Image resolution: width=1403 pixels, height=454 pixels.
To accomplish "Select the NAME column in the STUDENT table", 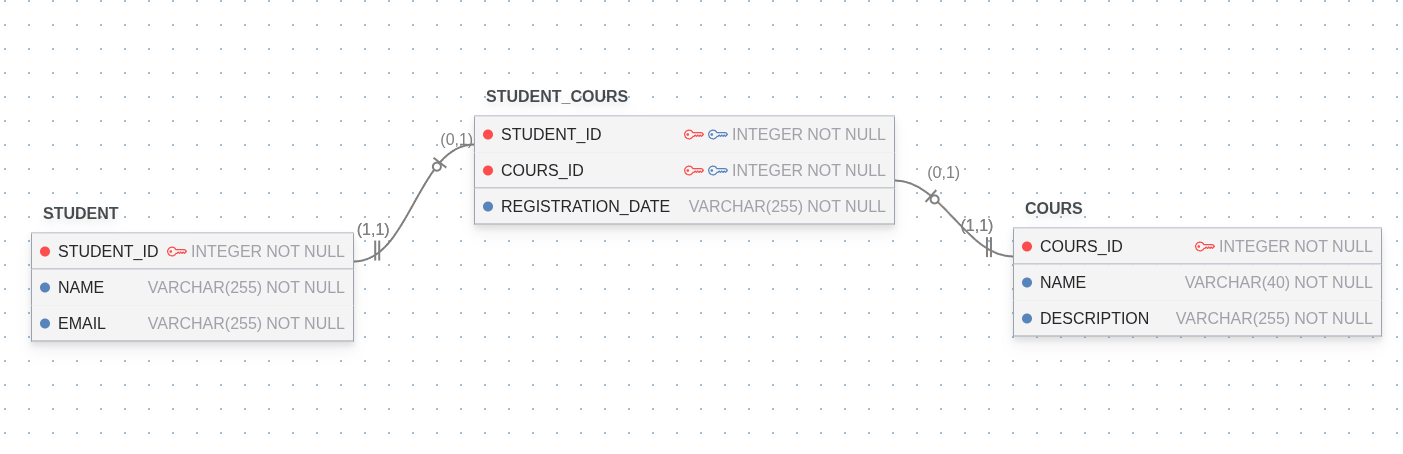I will (81, 288).
